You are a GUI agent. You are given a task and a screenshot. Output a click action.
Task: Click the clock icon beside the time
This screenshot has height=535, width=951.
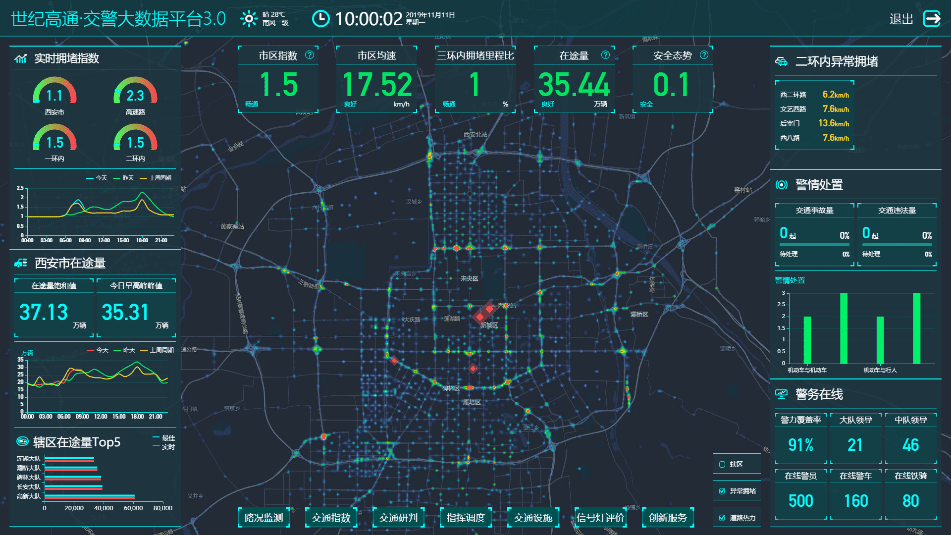click(321, 18)
